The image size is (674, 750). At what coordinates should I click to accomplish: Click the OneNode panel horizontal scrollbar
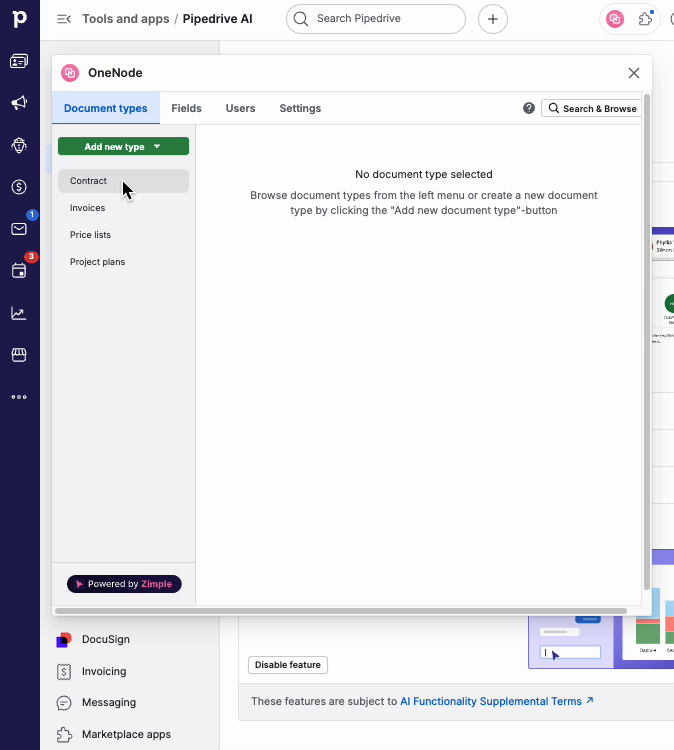[341, 611]
